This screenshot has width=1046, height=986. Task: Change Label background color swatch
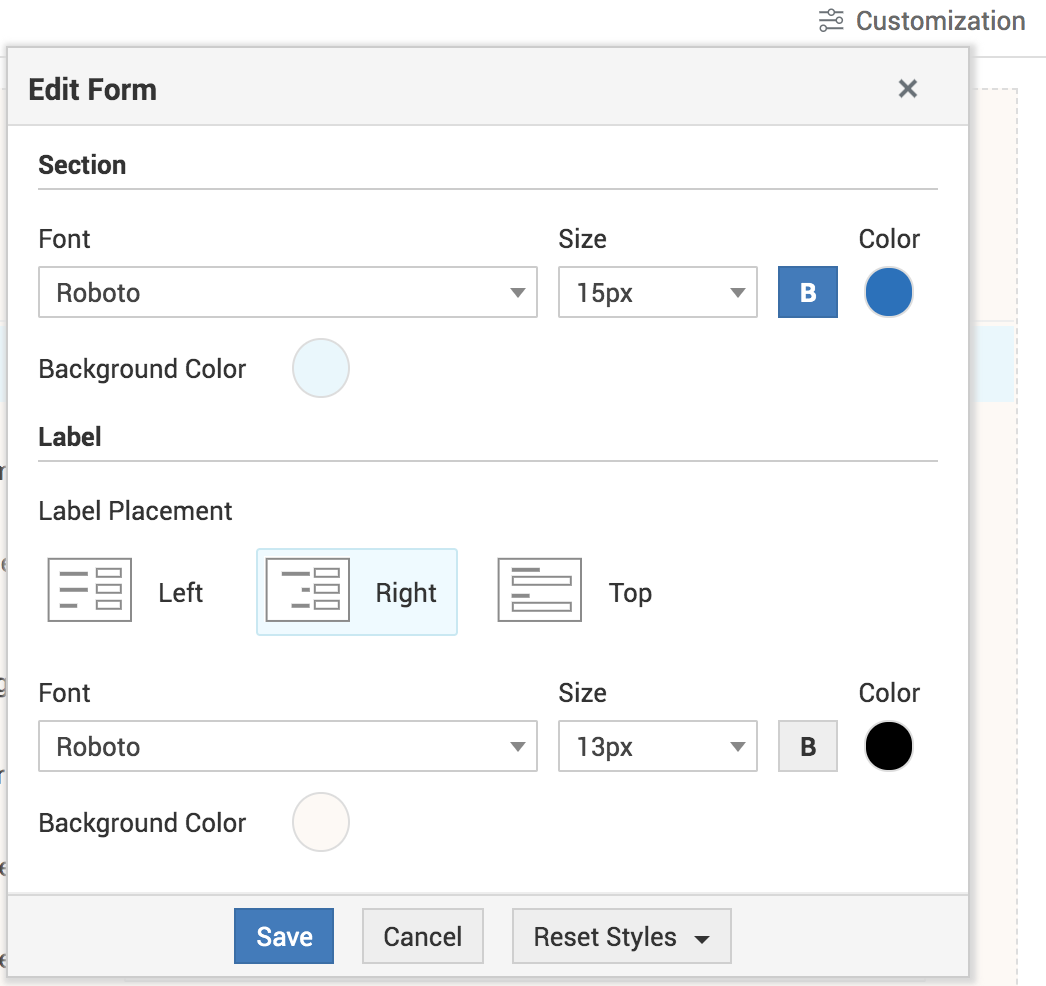click(x=321, y=822)
